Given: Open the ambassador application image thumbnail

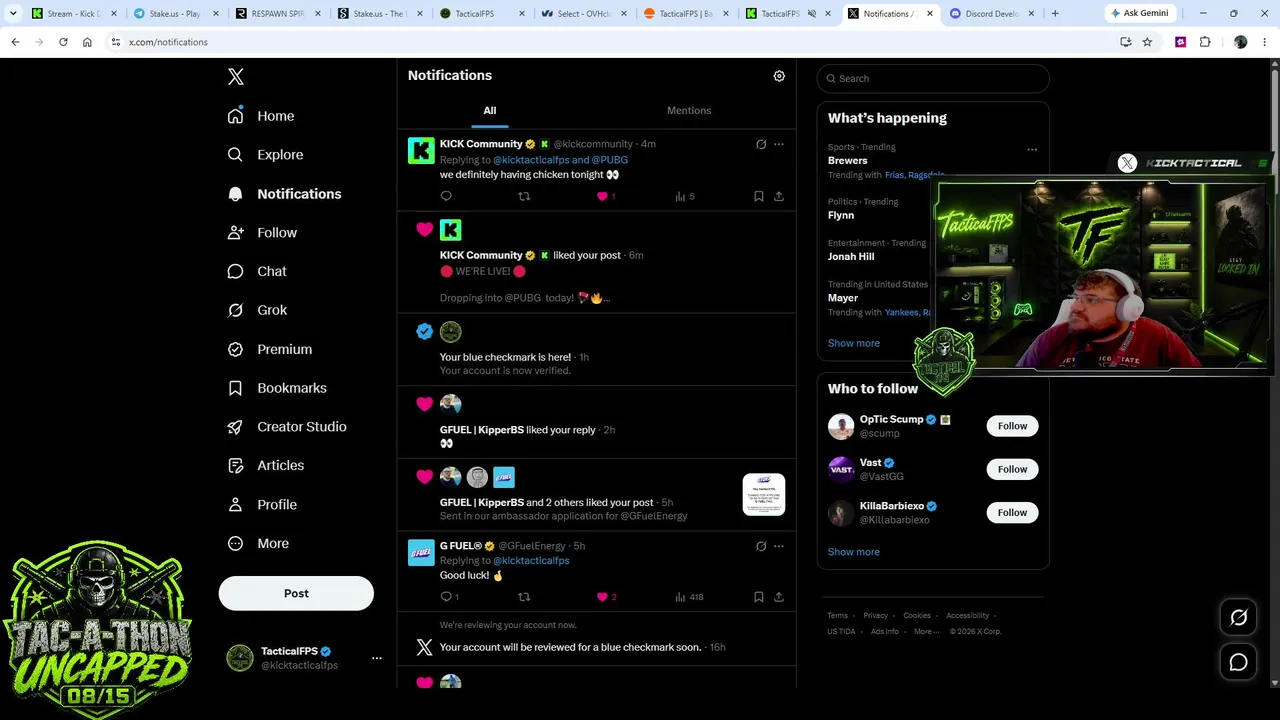Looking at the screenshot, I should (x=764, y=495).
